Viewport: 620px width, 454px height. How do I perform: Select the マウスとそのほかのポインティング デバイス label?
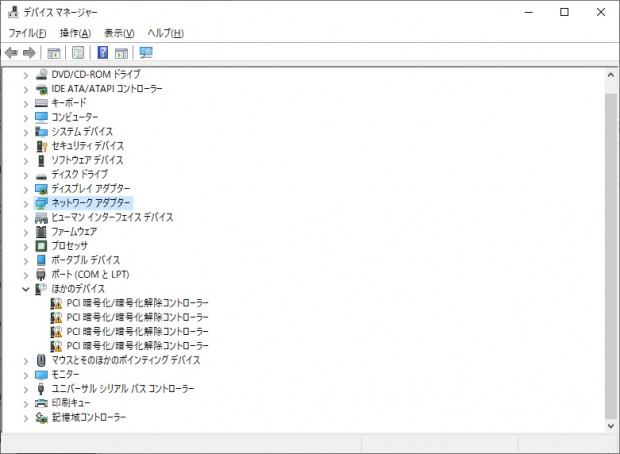tap(126, 360)
